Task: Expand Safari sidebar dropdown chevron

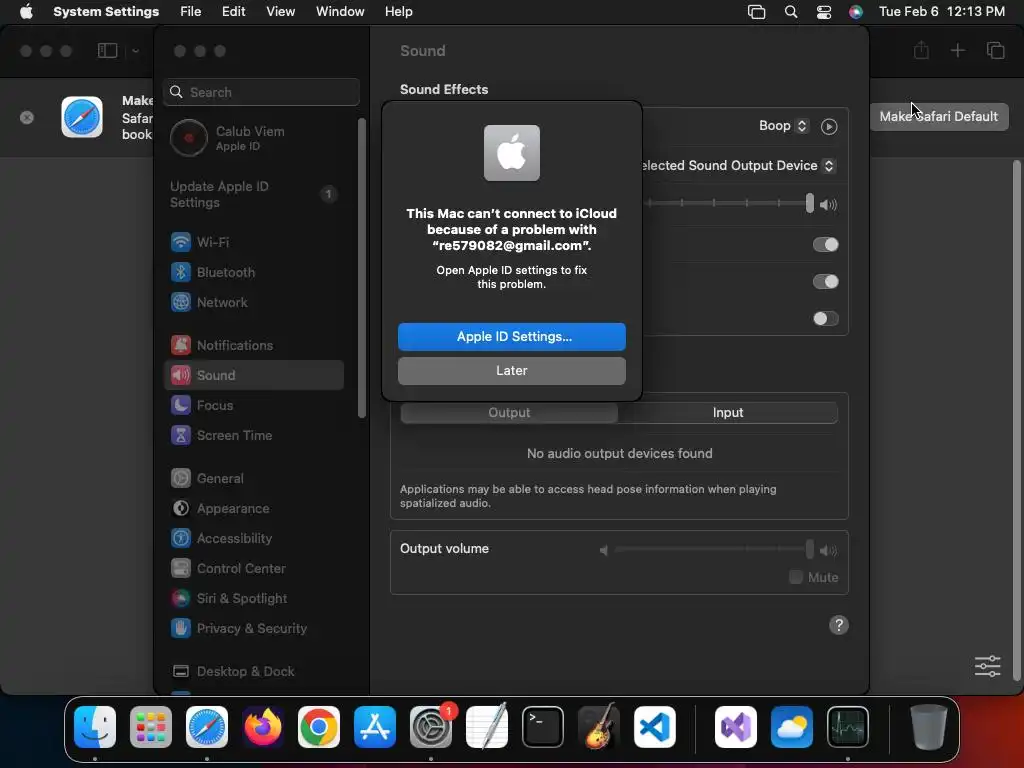Action: [x=135, y=50]
